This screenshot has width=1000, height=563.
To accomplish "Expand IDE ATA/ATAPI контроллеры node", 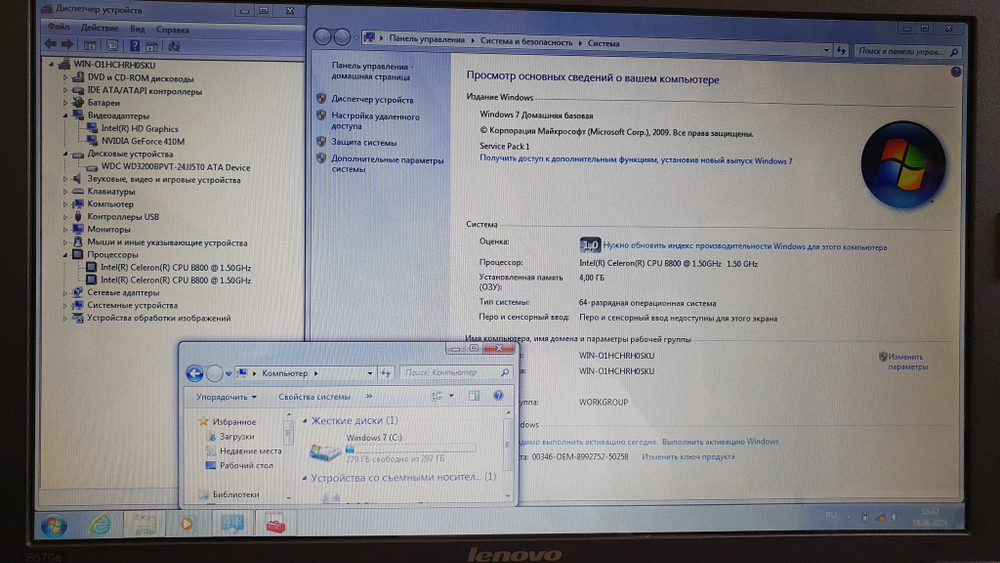I will tap(65, 91).
